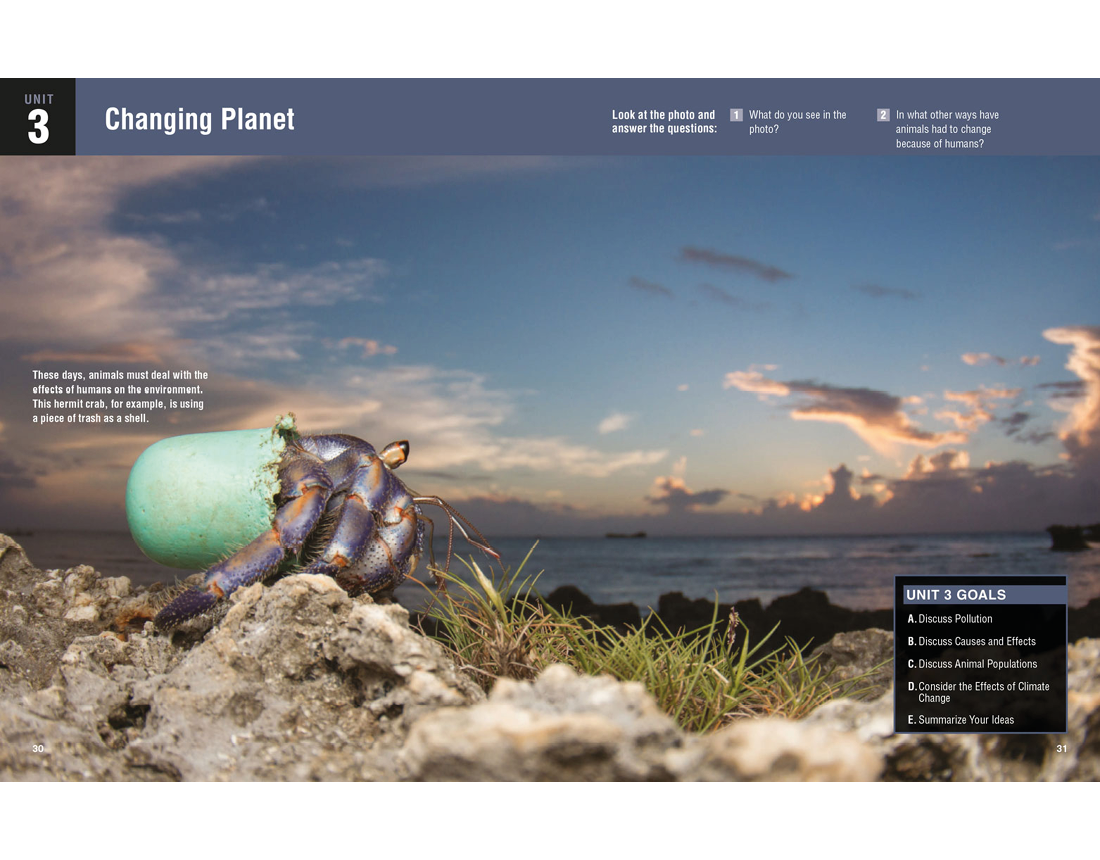Click the distant ship on the horizon

625,535
